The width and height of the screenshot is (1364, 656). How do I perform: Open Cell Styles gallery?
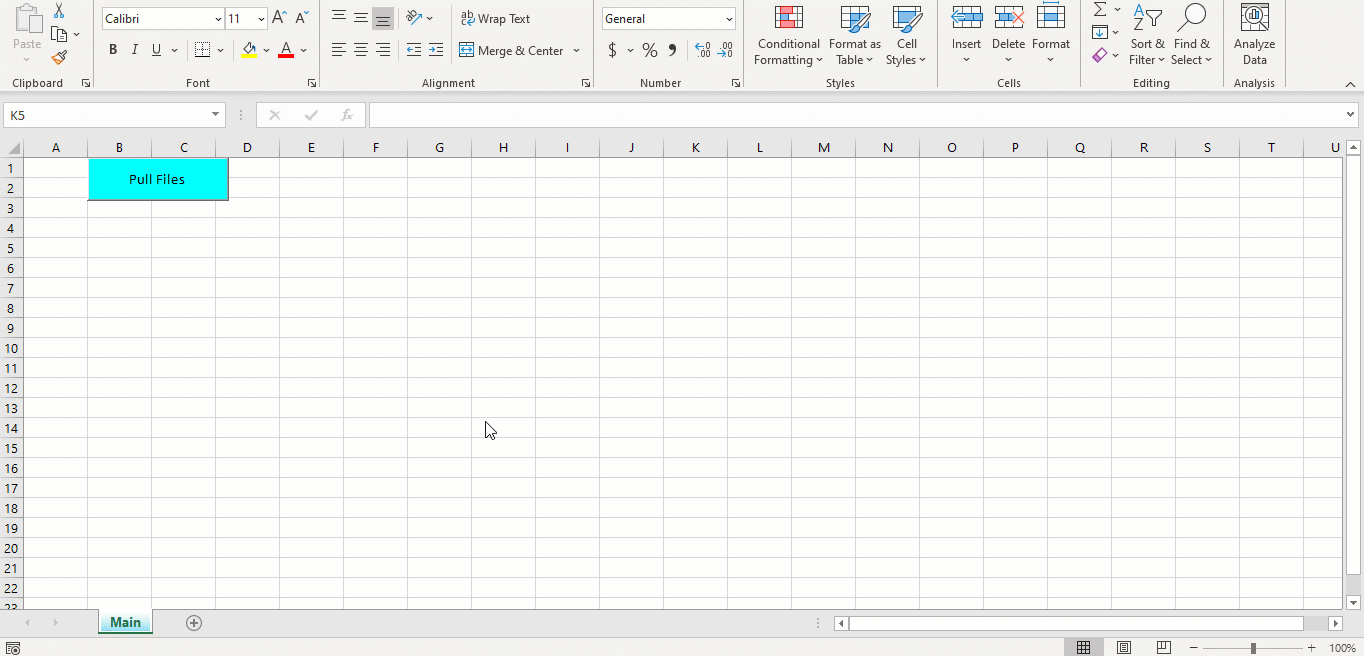pyautogui.click(x=906, y=36)
